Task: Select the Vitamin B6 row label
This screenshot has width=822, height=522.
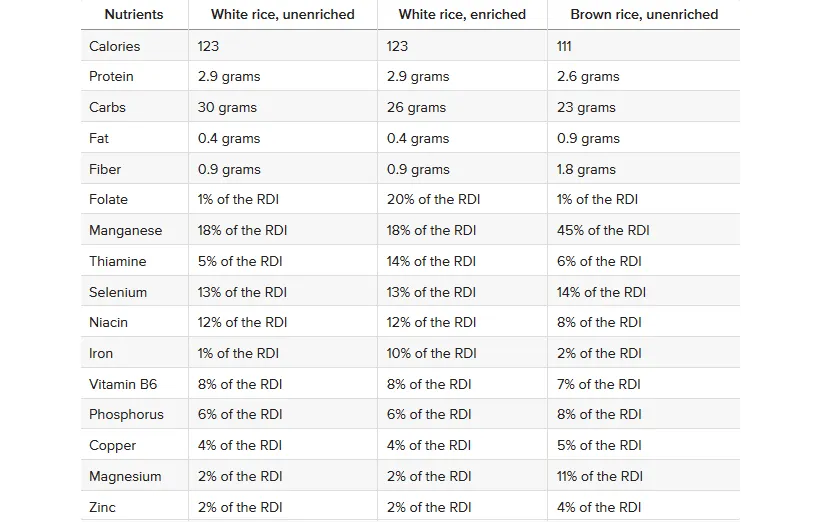Action: (123, 385)
